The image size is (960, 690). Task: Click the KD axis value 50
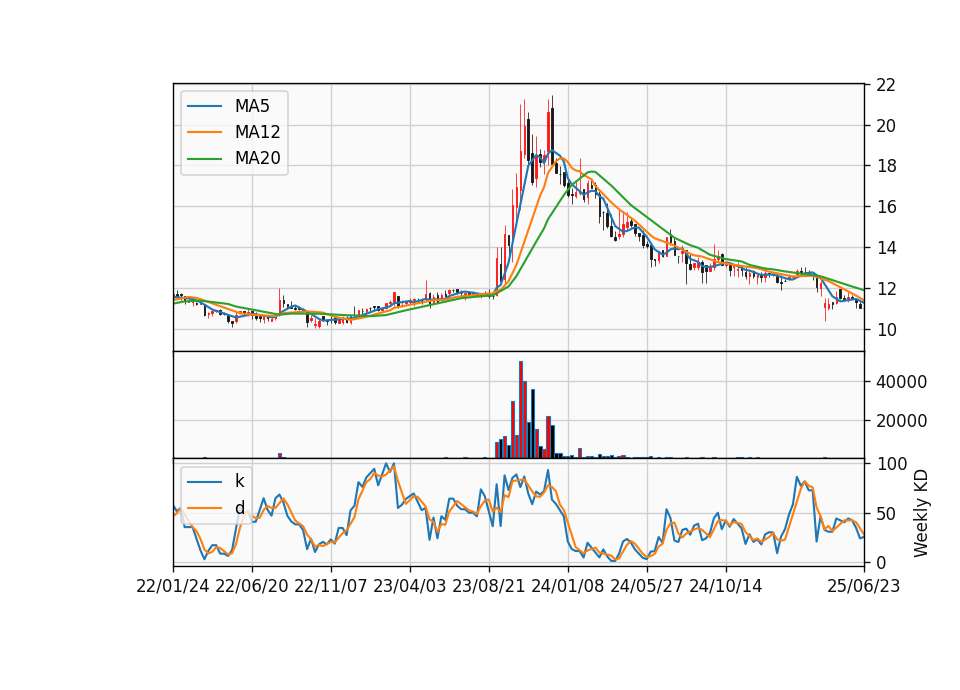coord(886,514)
